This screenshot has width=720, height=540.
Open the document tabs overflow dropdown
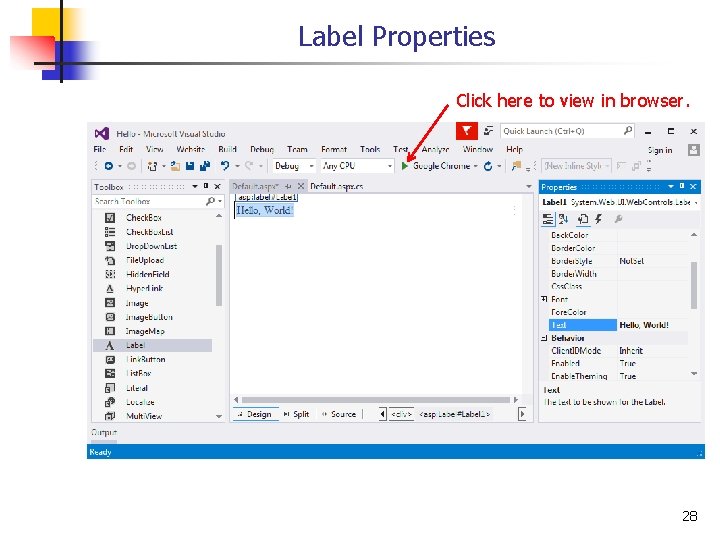(x=529, y=186)
